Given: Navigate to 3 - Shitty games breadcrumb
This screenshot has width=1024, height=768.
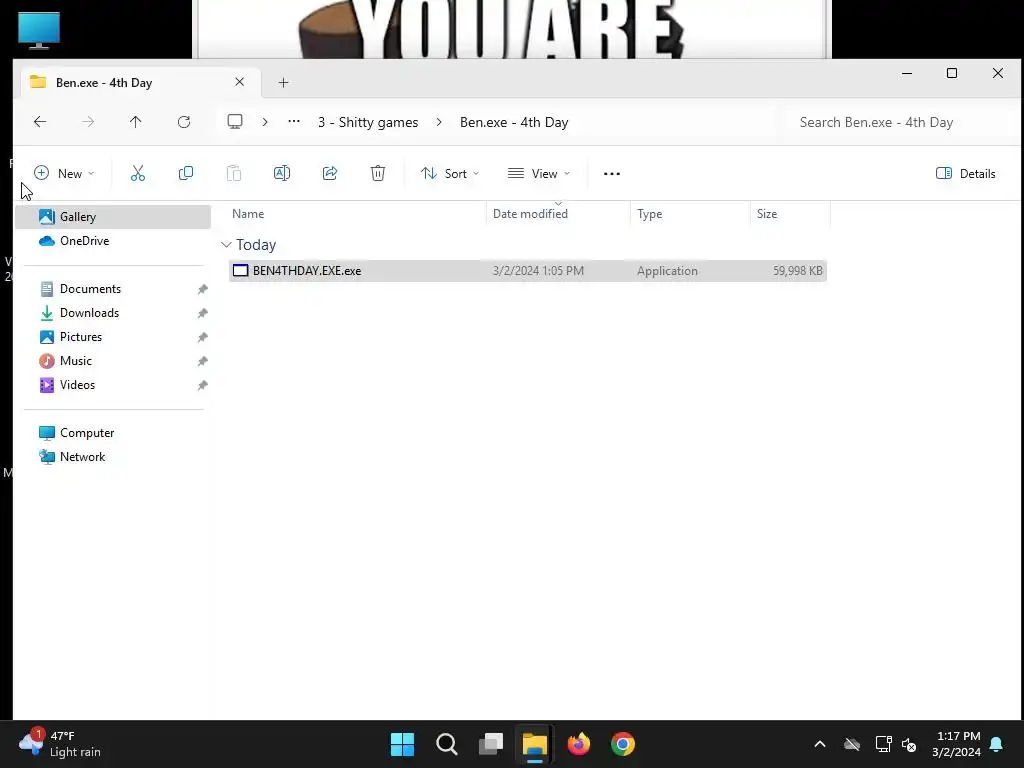Looking at the screenshot, I should point(368,122).
